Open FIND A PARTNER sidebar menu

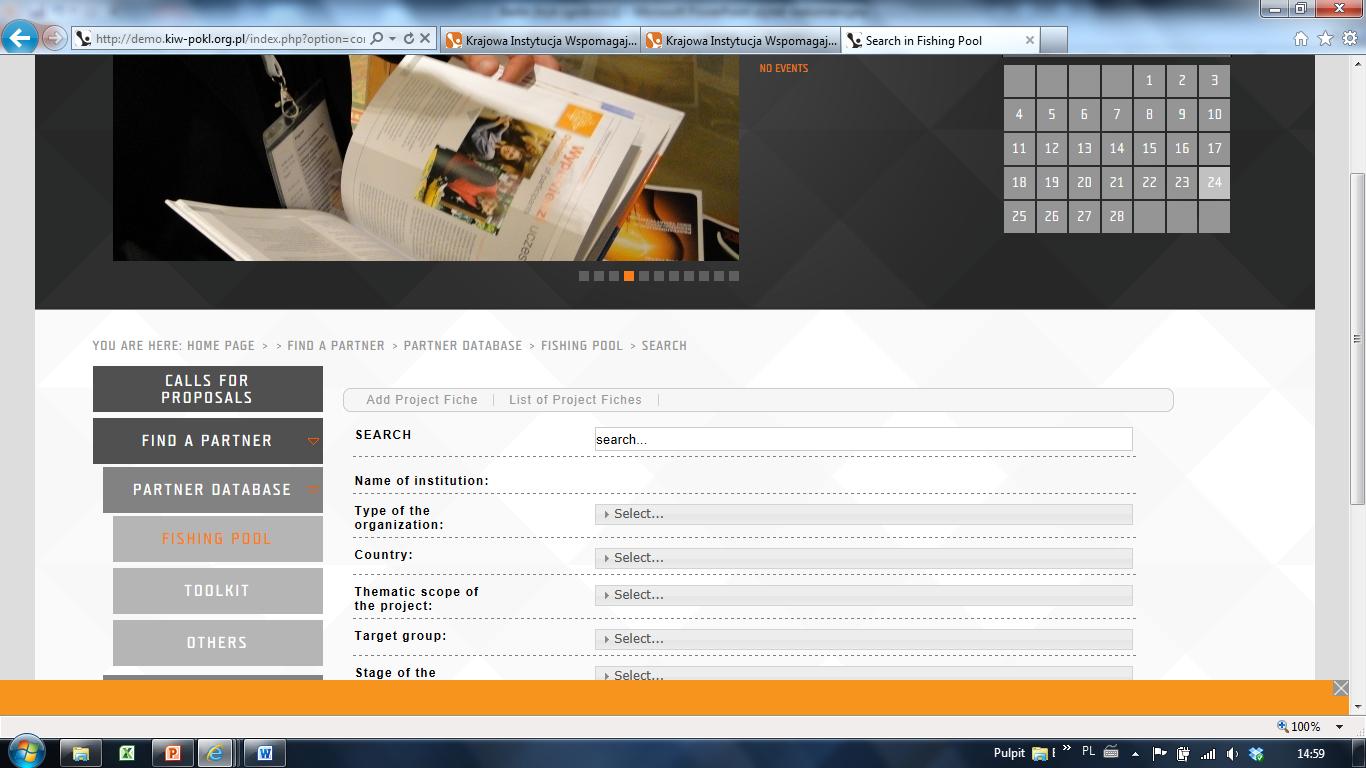click(208, 441)
